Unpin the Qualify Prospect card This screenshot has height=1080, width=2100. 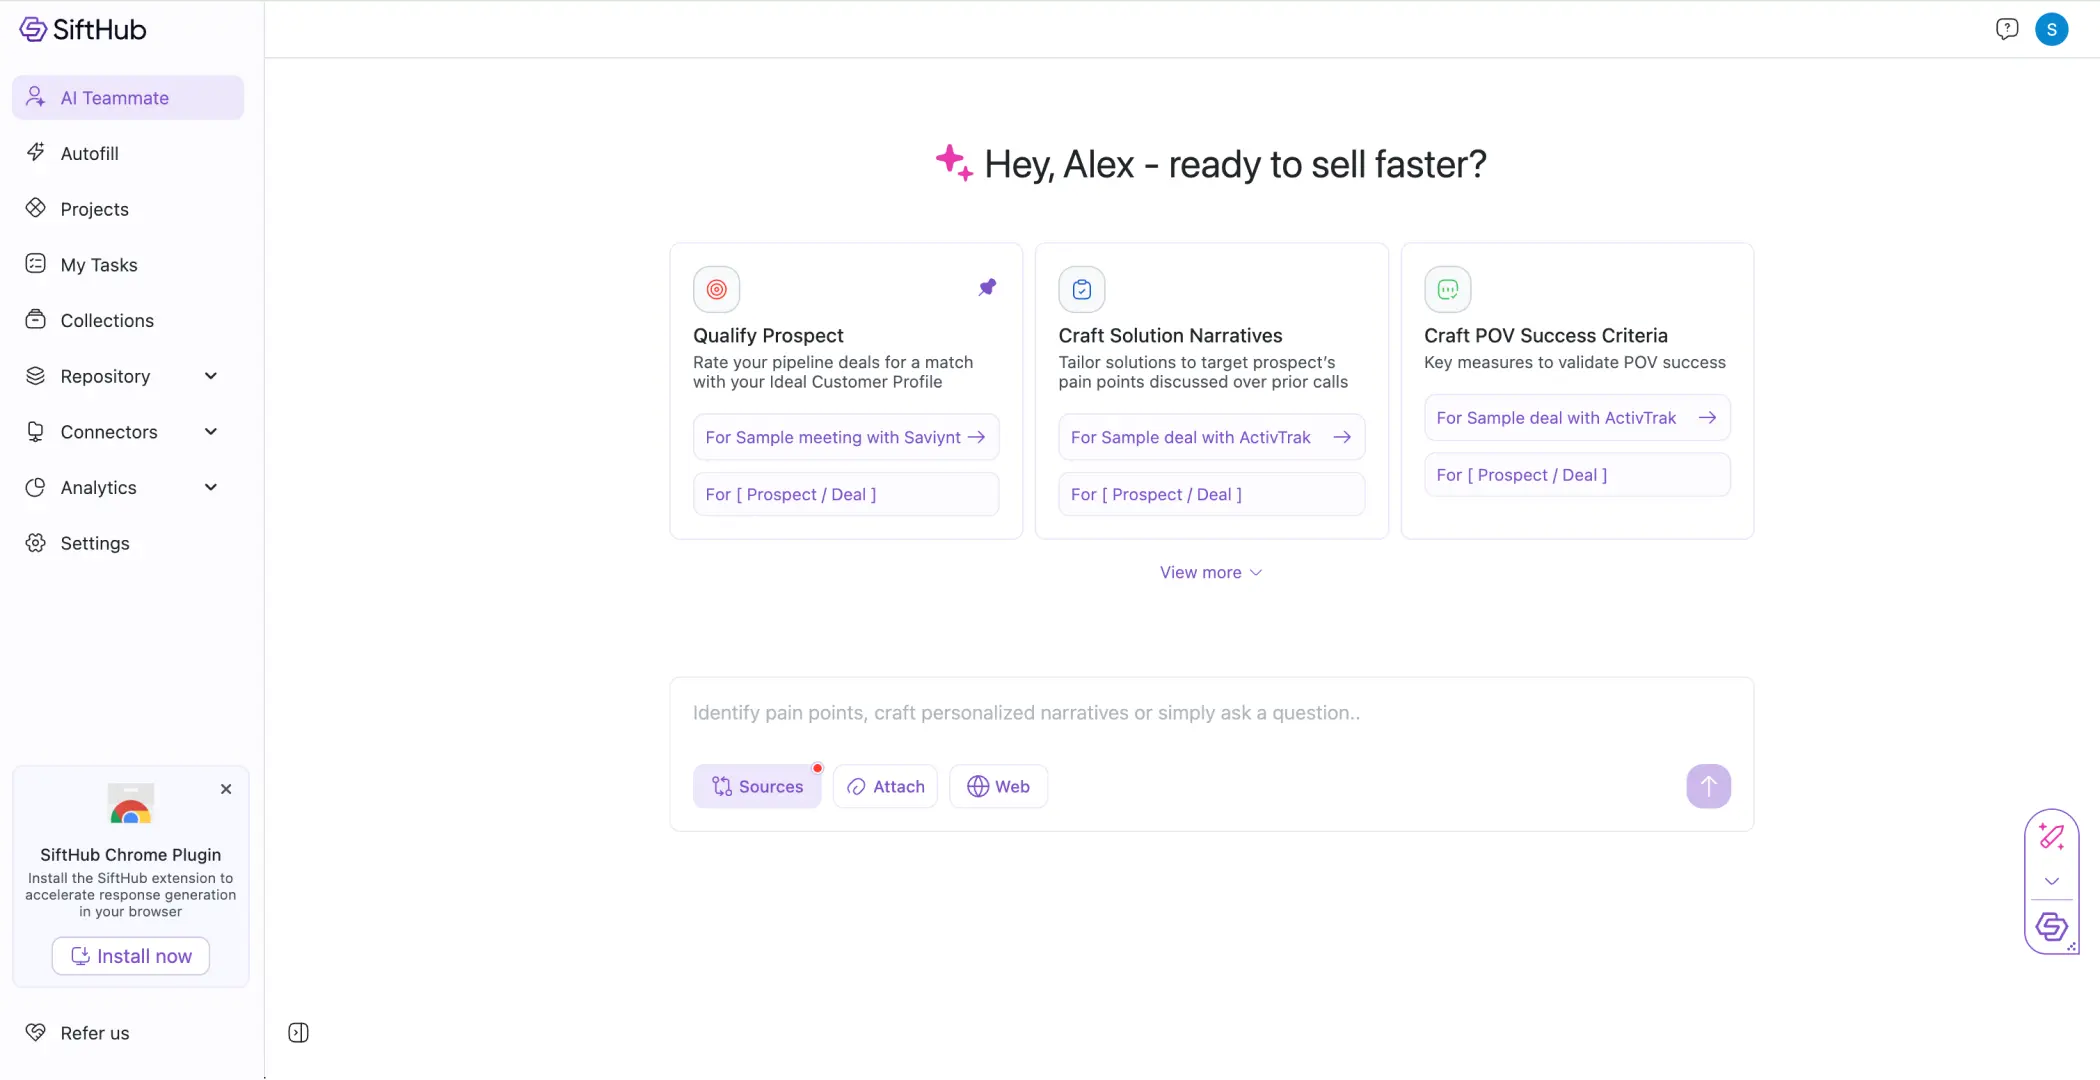click(x=987, y=288)
